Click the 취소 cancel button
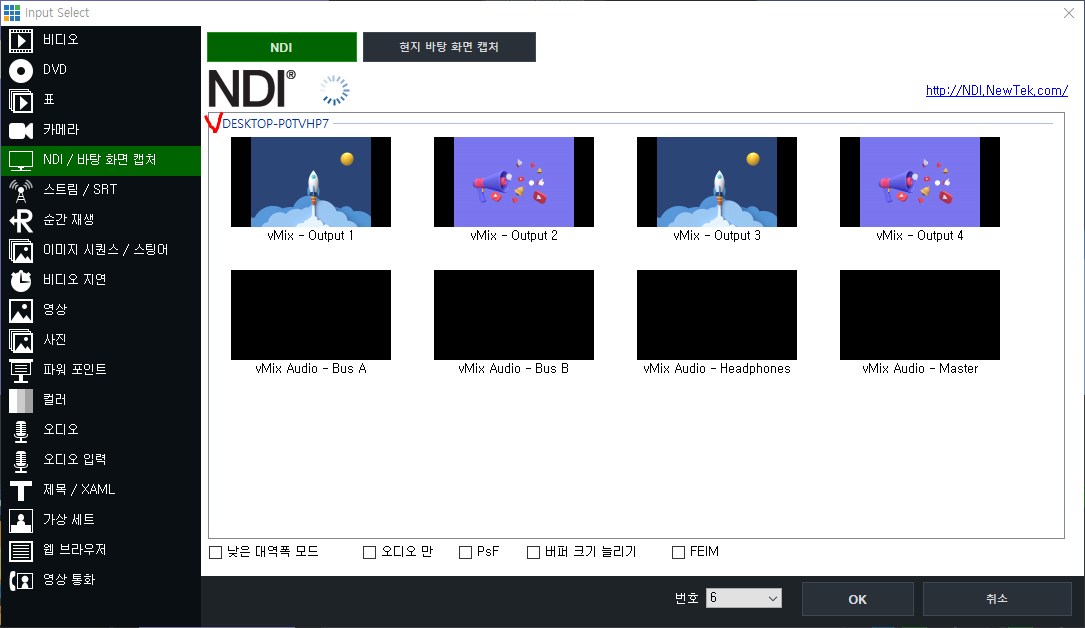The height and width of the screenshot is (628, 1085). [997, 599]
